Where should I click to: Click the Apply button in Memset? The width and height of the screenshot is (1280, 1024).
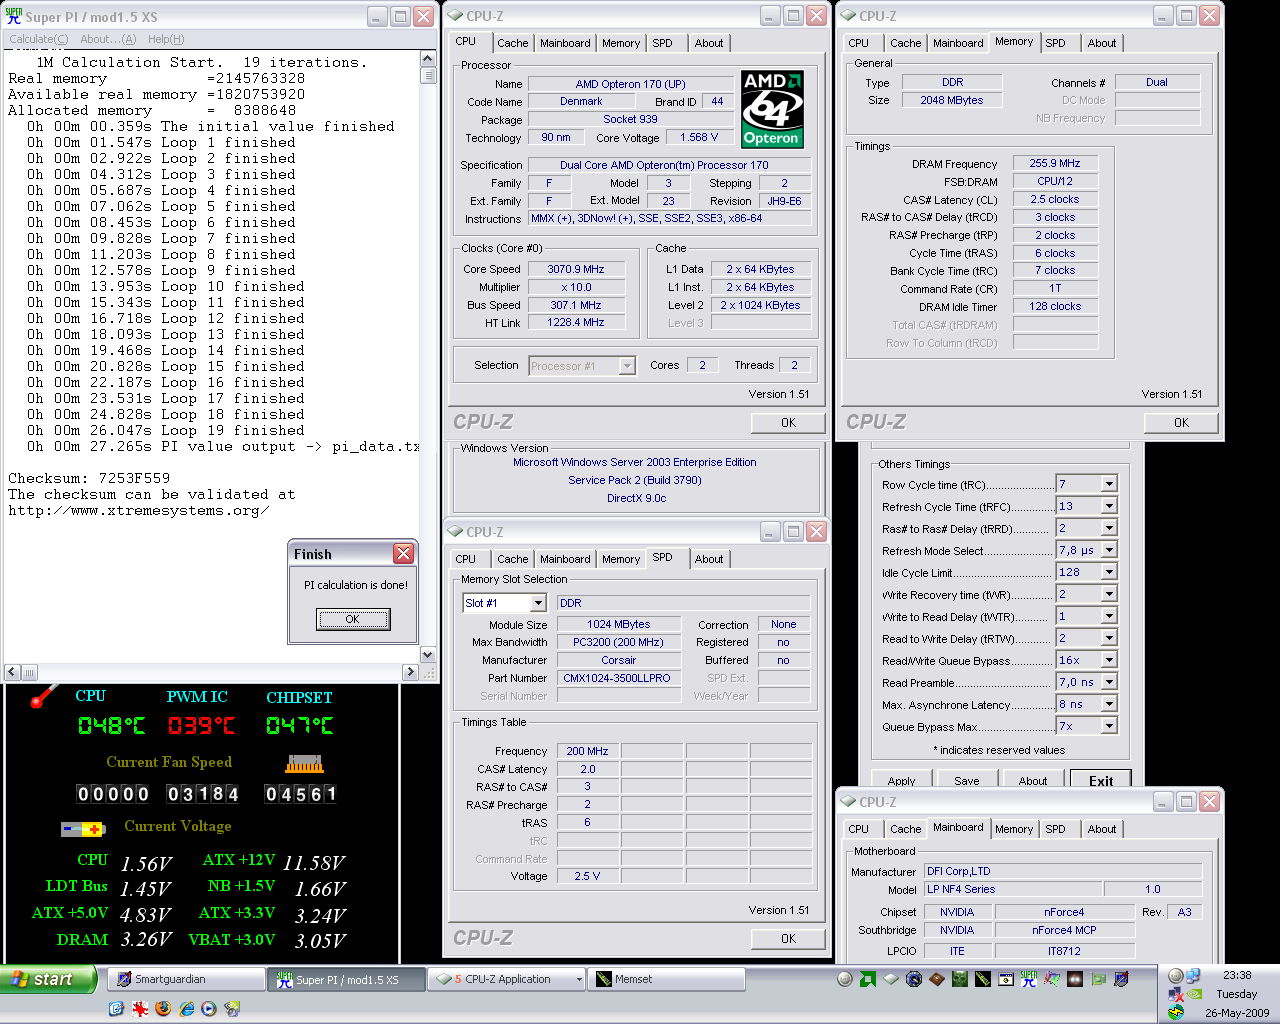[901, 781]
